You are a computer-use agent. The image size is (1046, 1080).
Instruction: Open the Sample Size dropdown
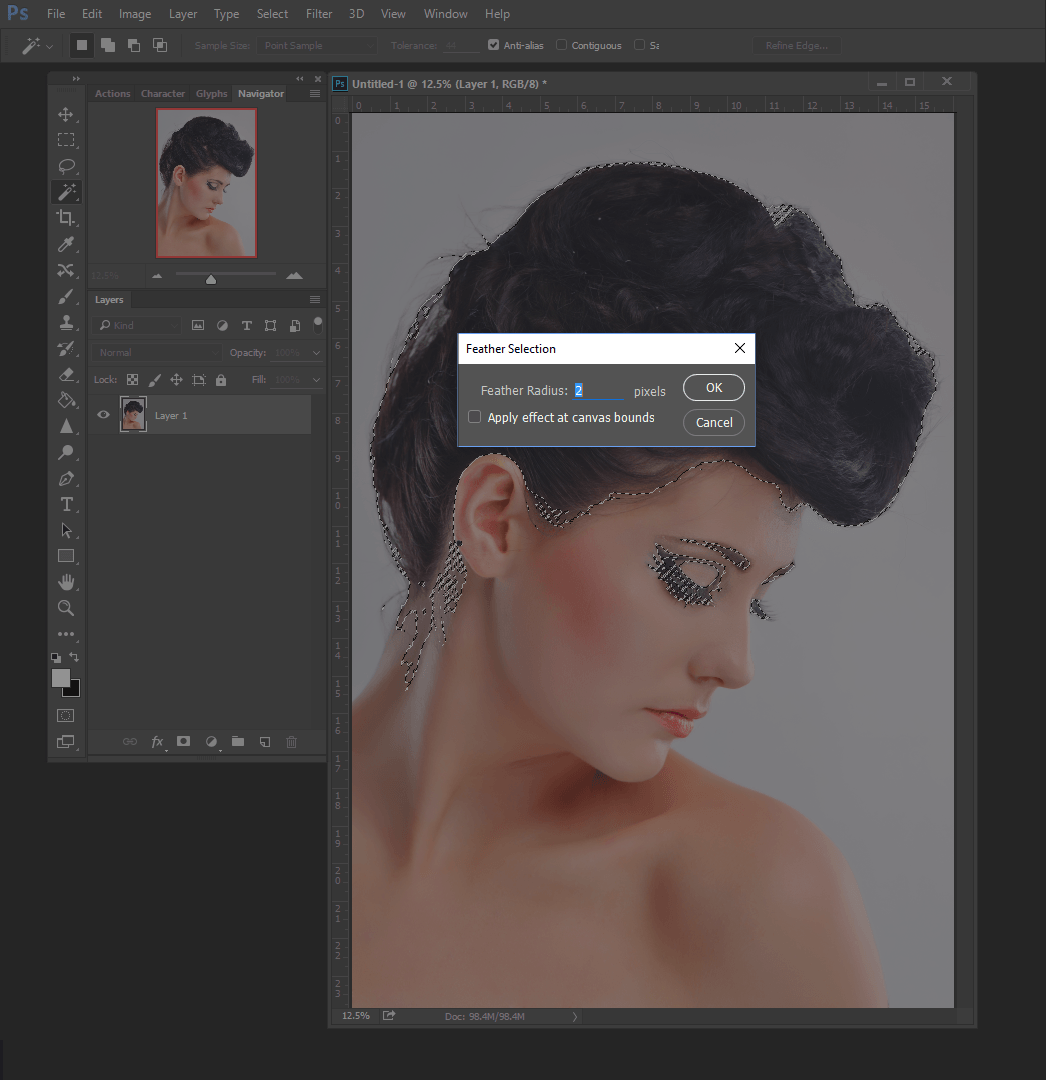[316, 45]
